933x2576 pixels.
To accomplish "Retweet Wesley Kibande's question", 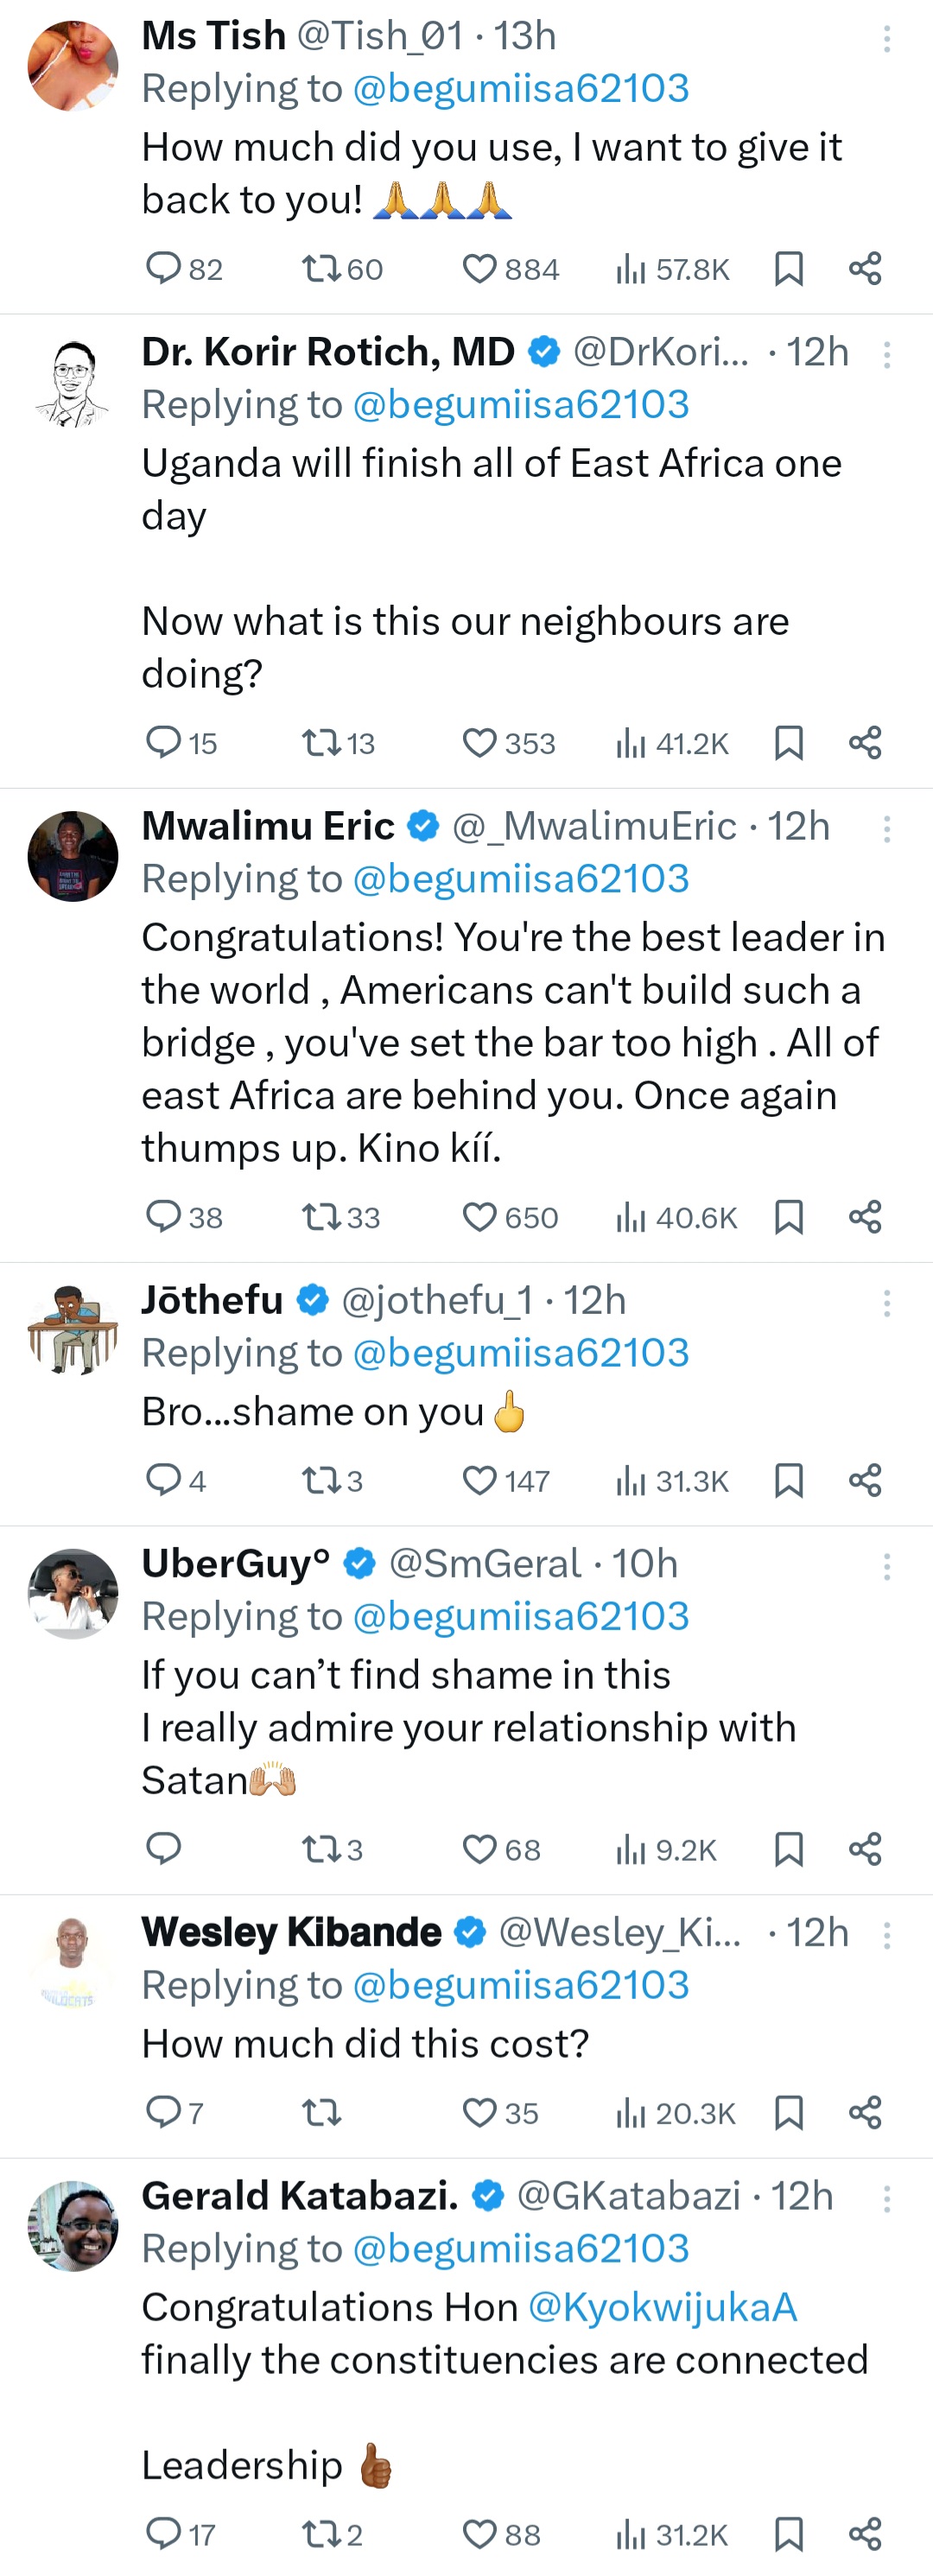I will pos(322,2113).
